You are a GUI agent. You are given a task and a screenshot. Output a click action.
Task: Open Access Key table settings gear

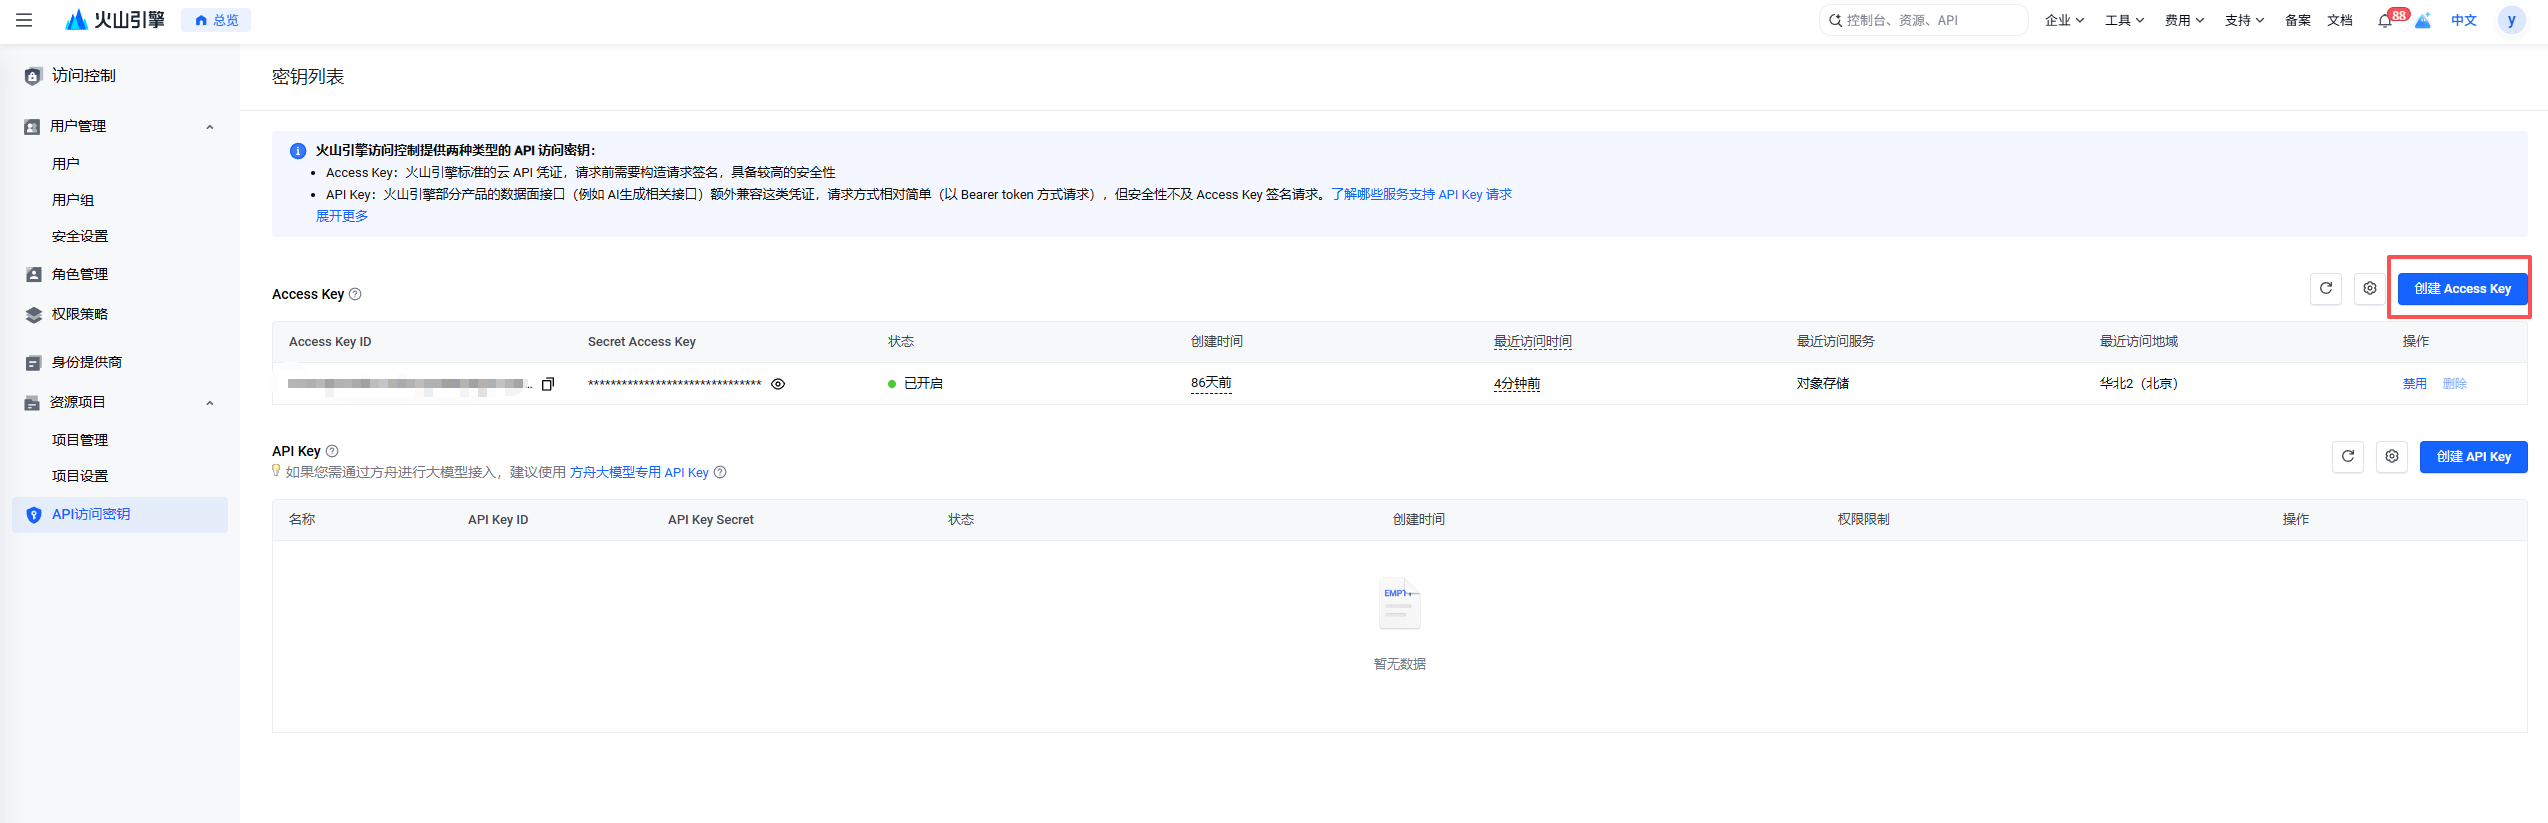click(x=2370, y=289)
